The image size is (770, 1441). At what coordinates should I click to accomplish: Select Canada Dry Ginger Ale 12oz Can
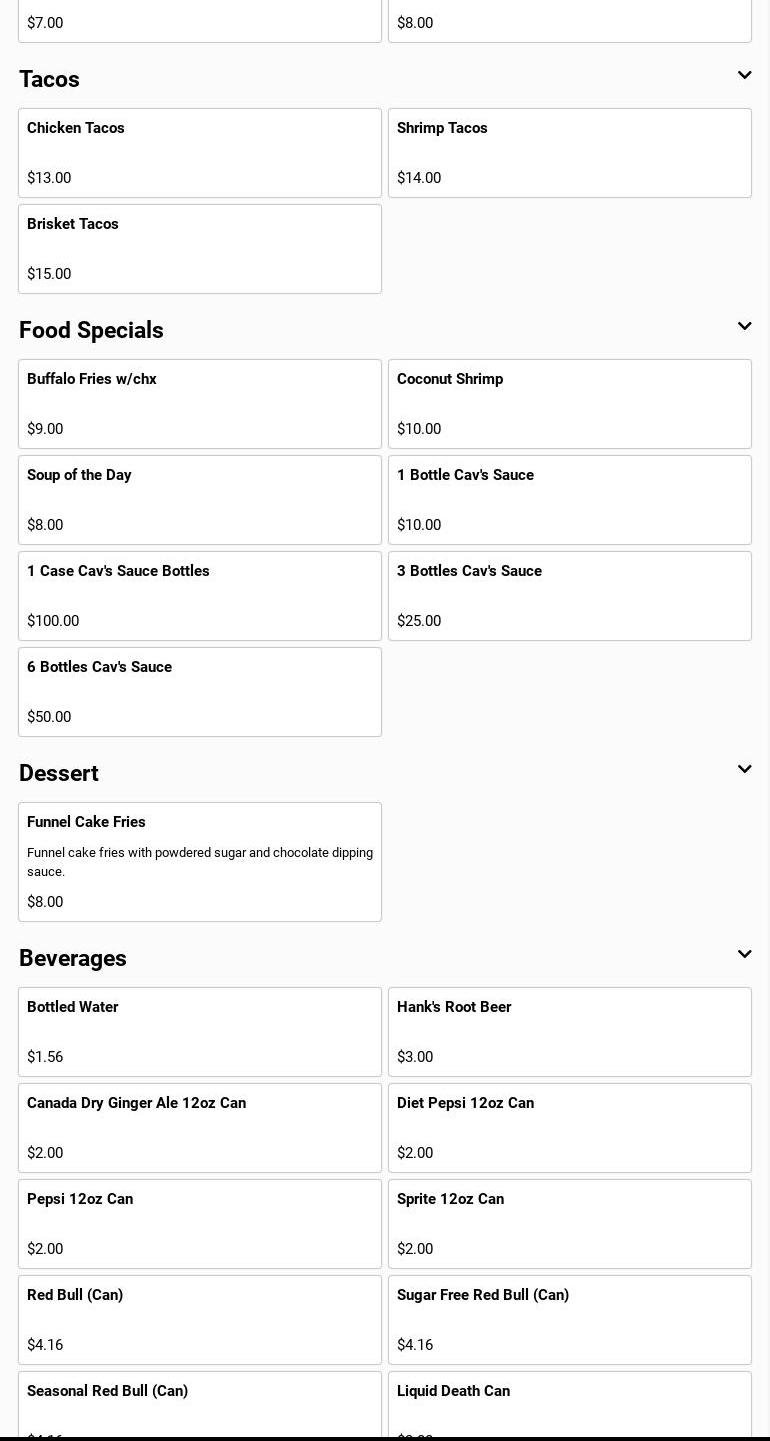200,1128
